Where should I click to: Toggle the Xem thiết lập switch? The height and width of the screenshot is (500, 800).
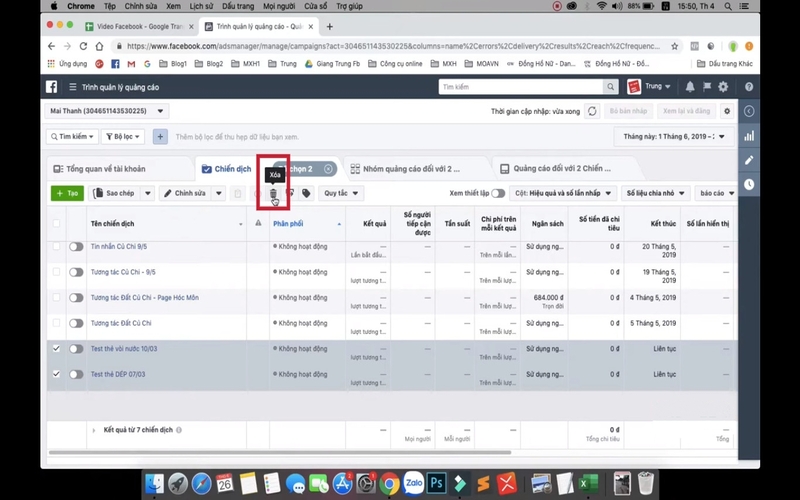pyautogui.click(x=498, y=193)
